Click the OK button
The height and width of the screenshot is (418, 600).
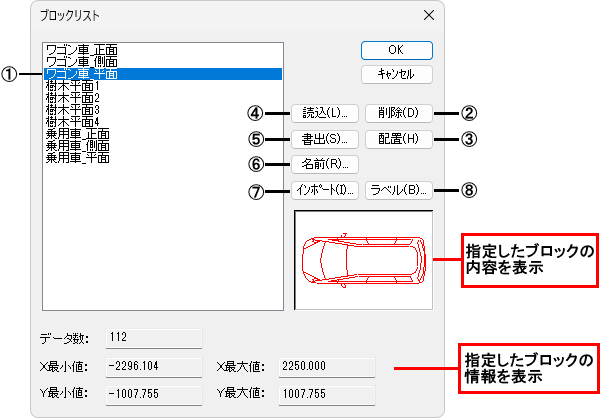pos(397,50)
